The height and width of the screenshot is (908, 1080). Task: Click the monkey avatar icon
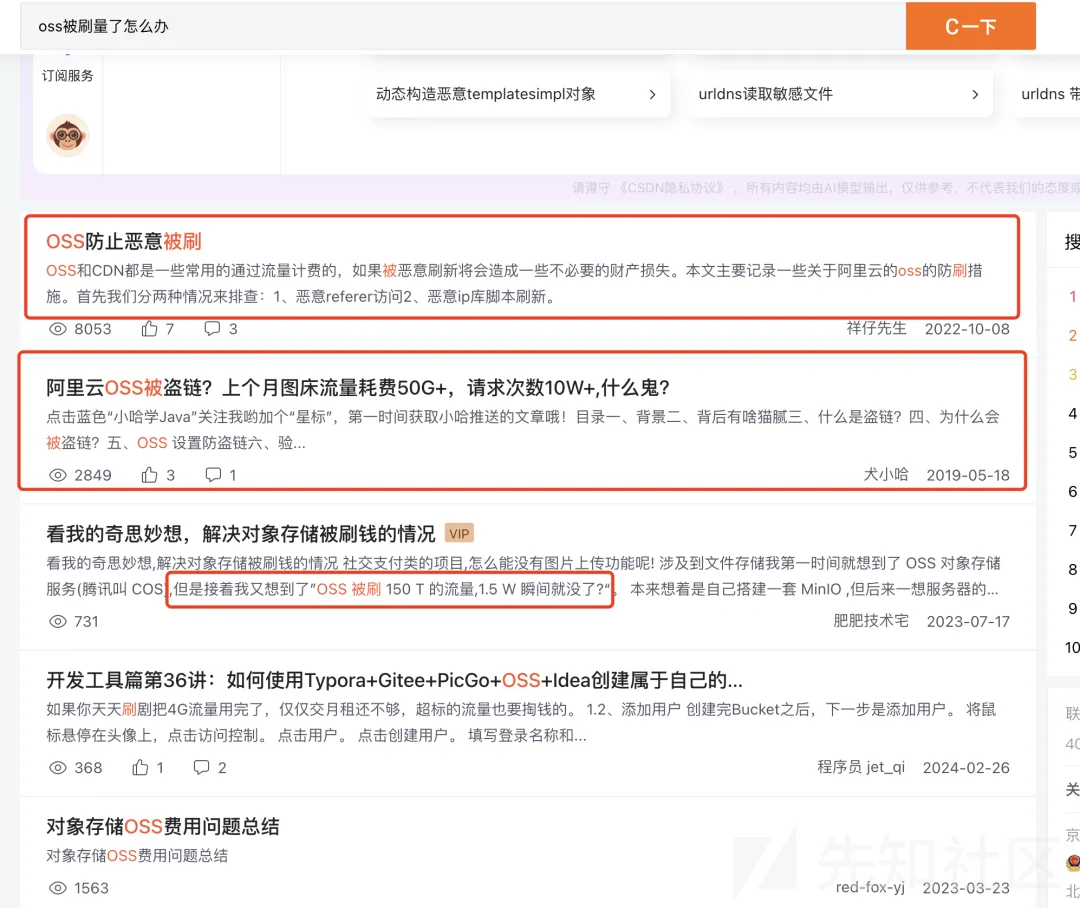[68, 136]
